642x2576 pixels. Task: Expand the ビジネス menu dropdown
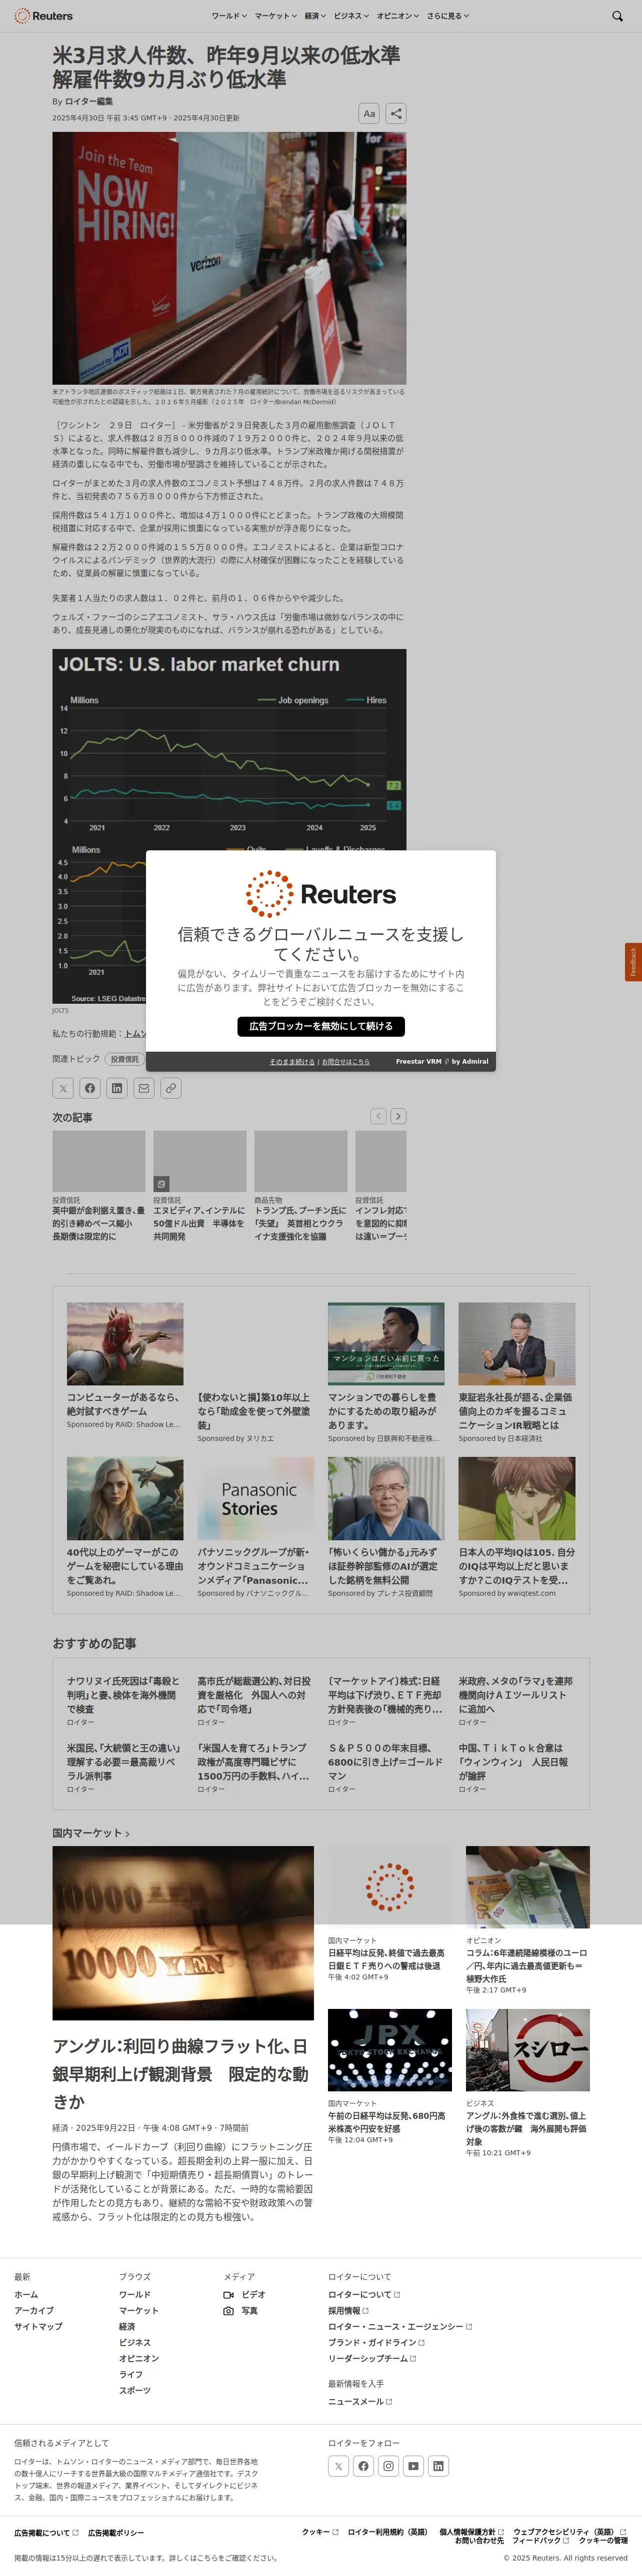(351, 16)
